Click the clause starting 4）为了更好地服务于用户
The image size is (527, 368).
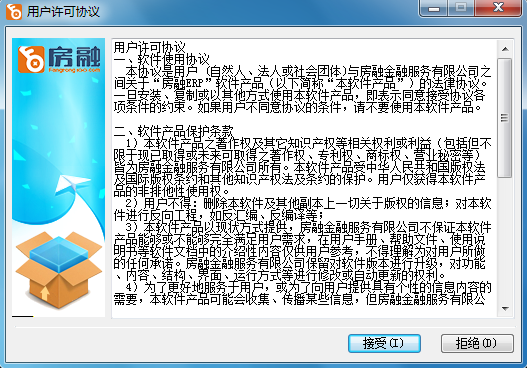pos(302,293)
